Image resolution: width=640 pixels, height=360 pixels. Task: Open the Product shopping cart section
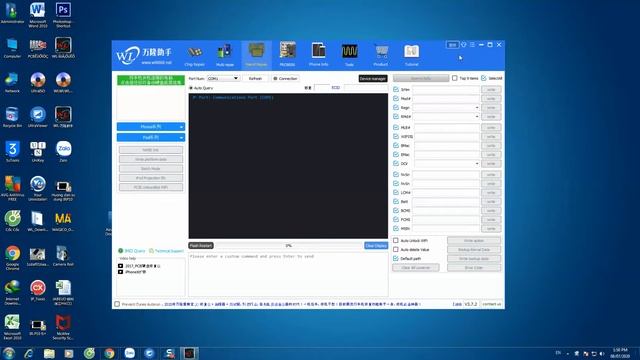coord(380,55)
